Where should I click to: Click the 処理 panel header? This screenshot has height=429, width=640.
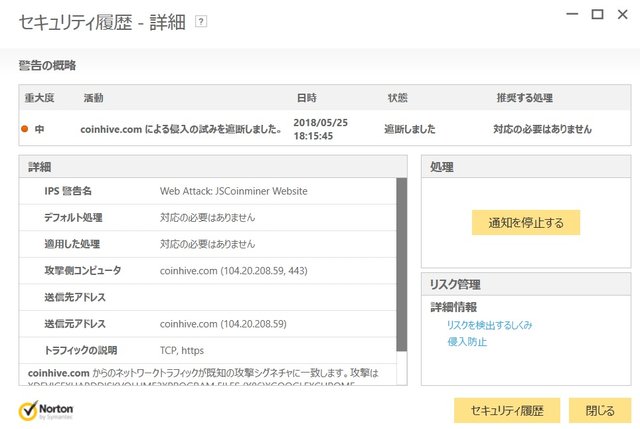526,167
